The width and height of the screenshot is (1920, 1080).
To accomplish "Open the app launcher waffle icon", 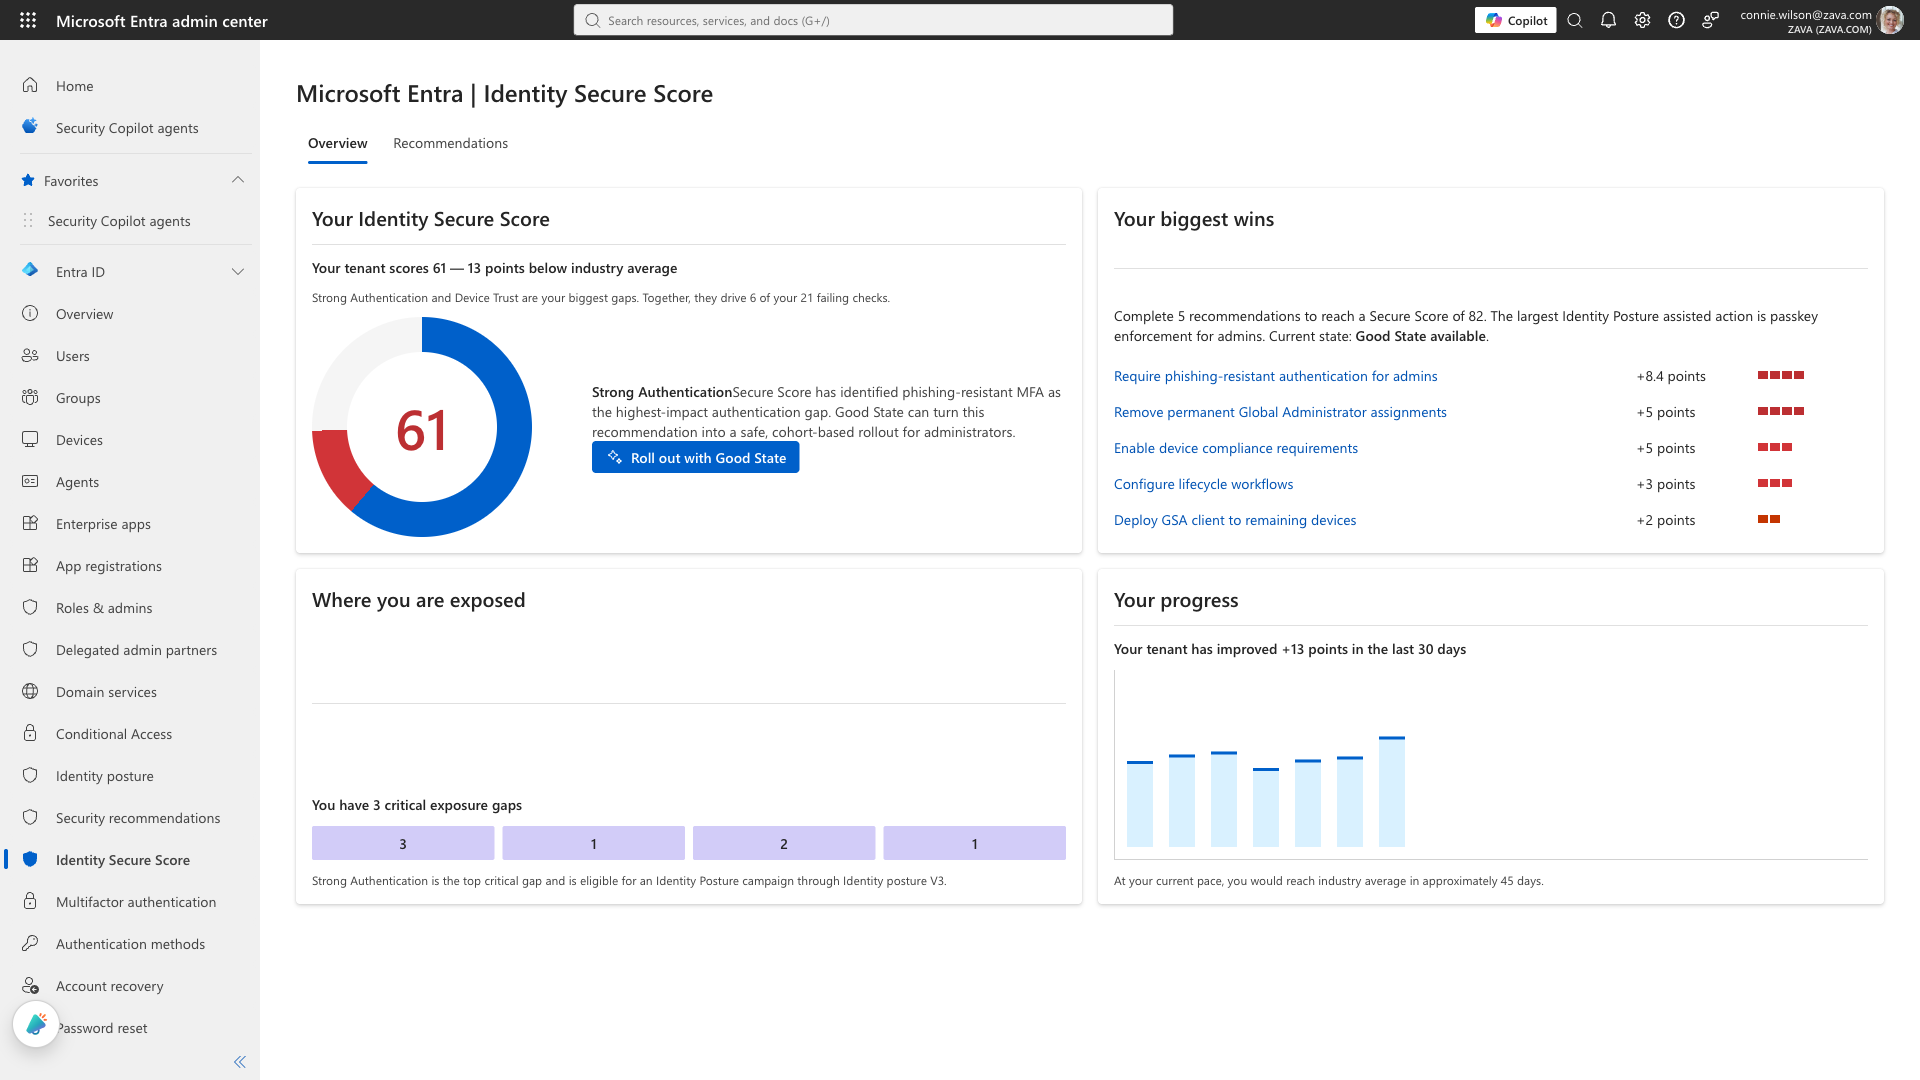I will pyautogui.click(x=28, y=20).
